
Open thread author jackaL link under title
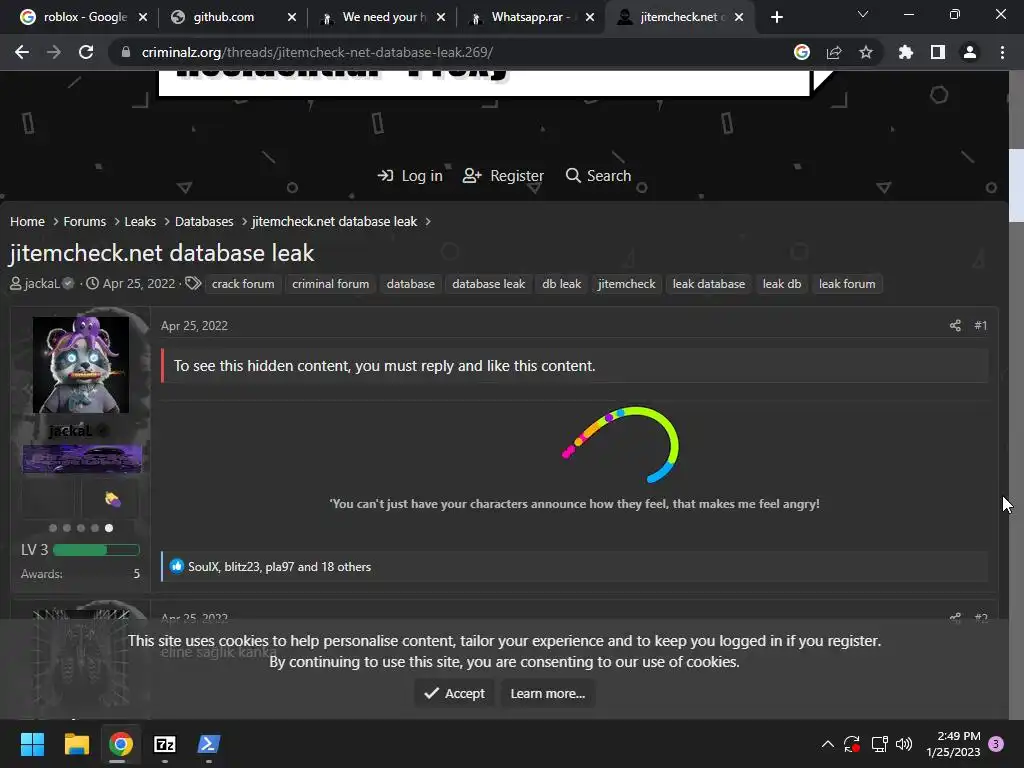click(42, 283)
